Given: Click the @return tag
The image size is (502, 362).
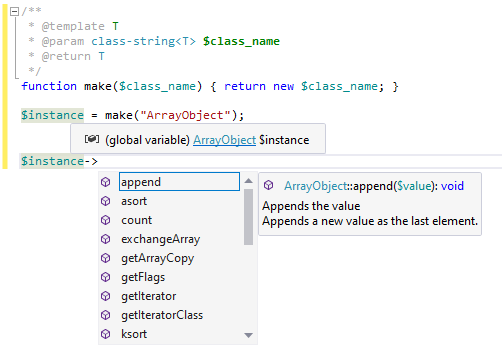Looking at the screenshot, I should [66, 56].
